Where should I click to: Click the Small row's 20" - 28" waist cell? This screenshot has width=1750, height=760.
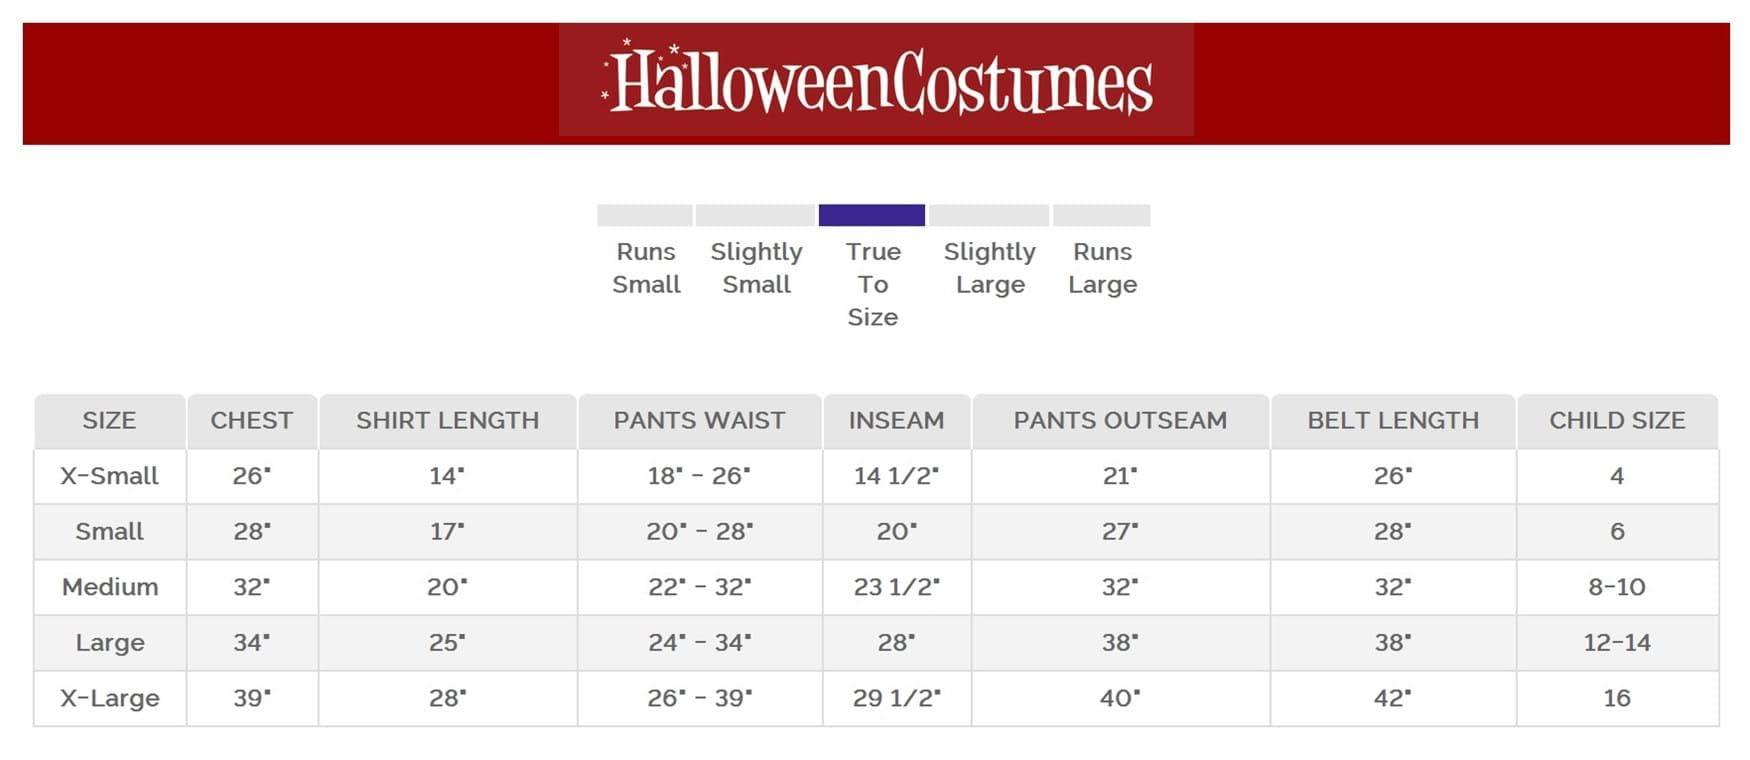pyautogui.click(x=699, y=531)
